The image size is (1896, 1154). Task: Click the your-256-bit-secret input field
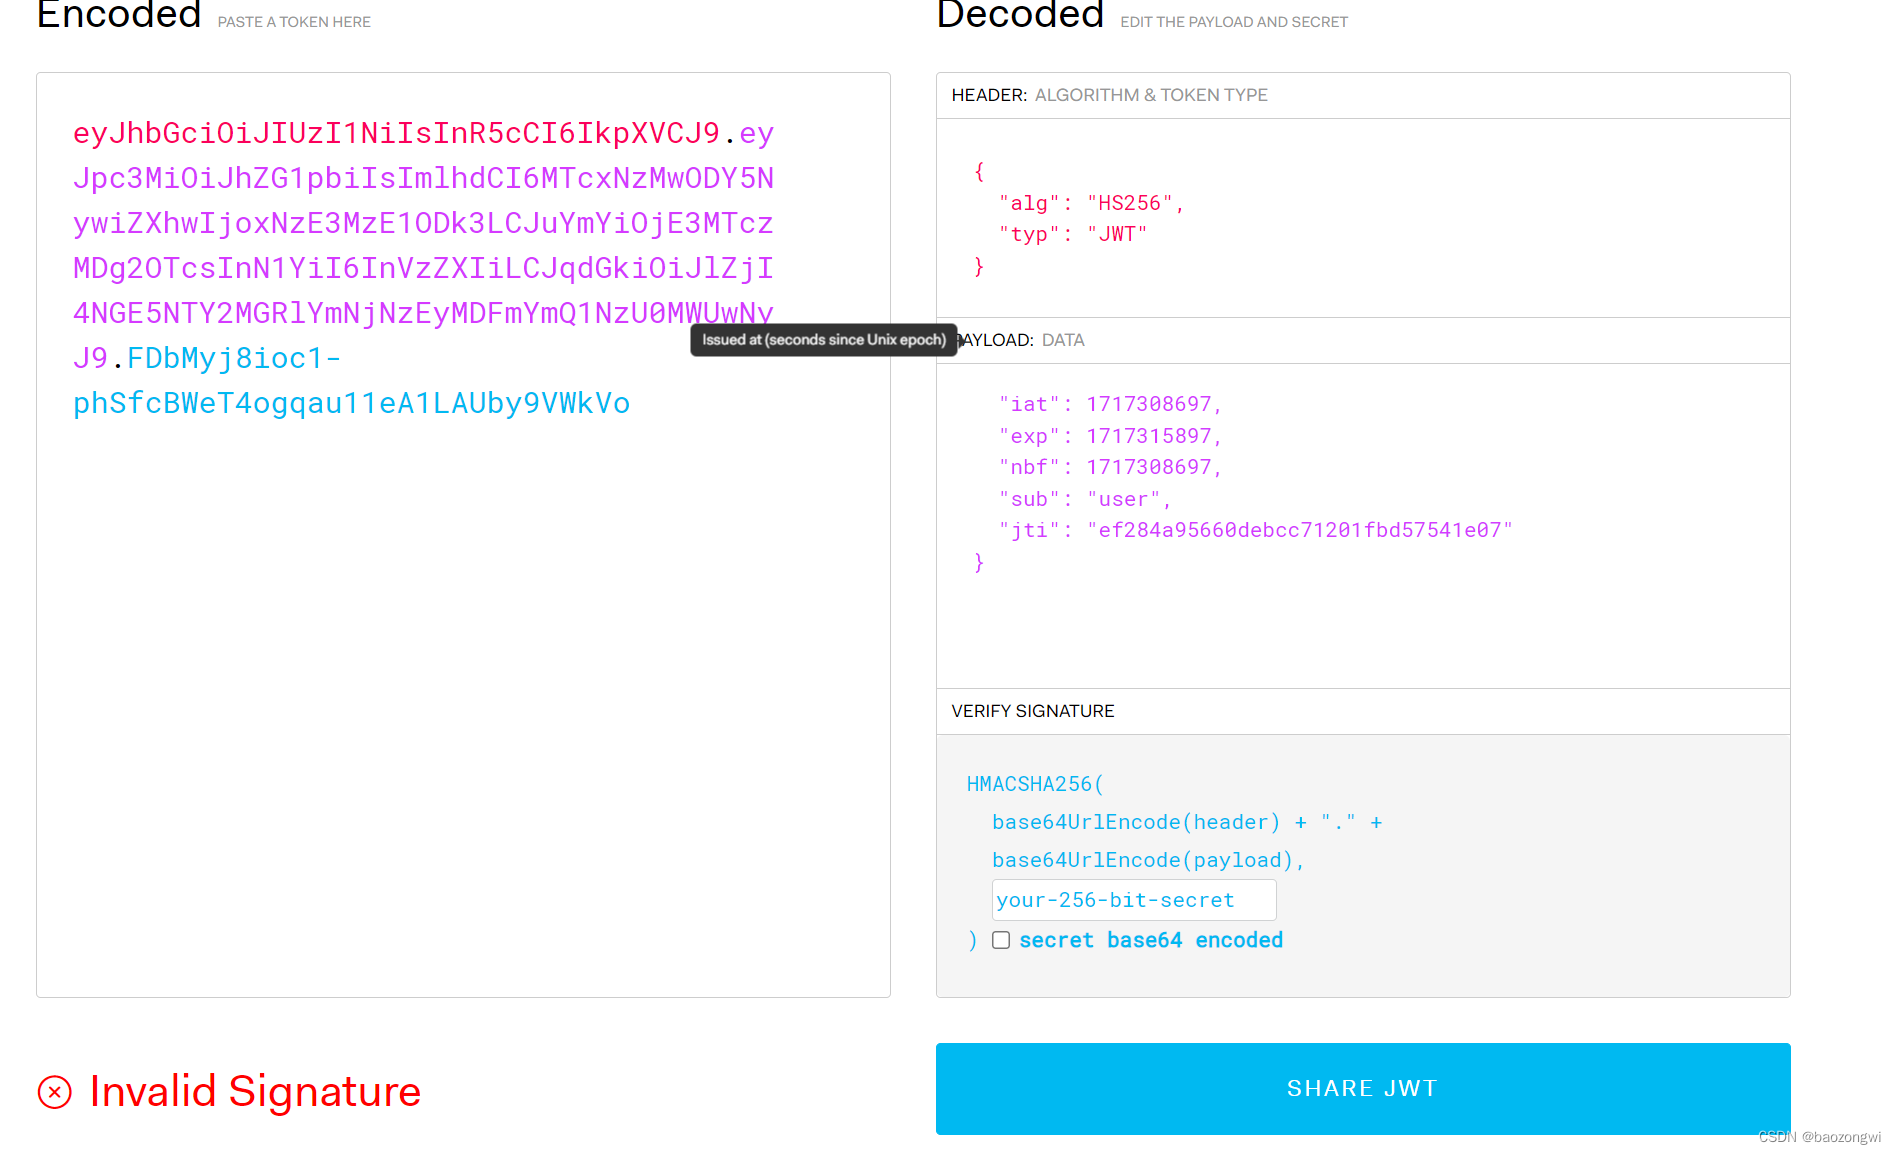click(1134, 900)
